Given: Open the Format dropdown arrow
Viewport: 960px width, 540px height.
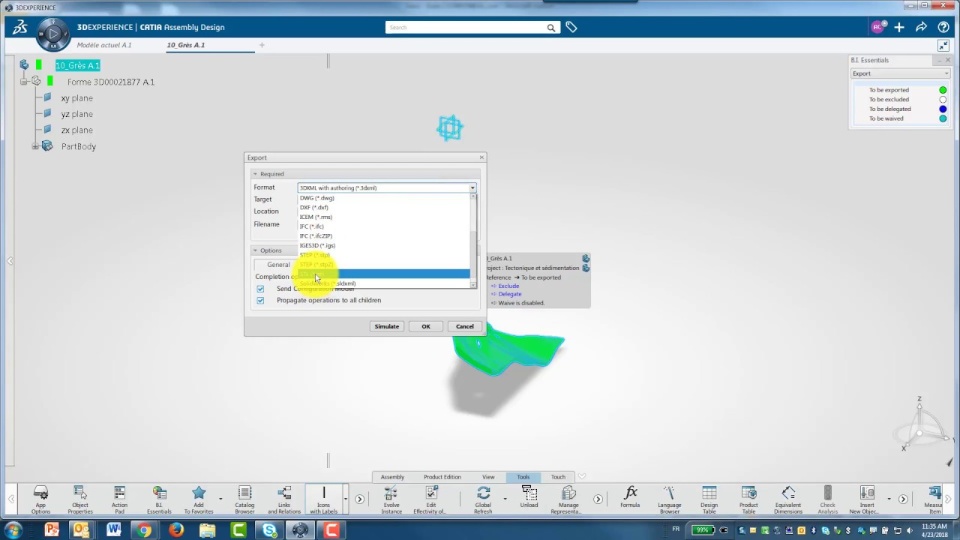Looking at the screenshot, I should point(472,188).
